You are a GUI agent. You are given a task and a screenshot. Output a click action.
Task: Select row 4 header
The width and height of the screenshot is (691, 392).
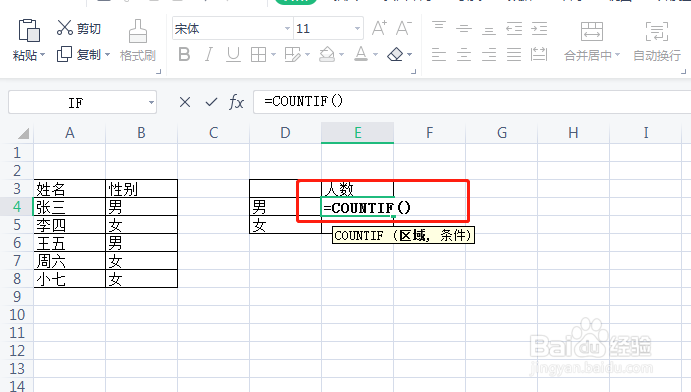(17, 207)
